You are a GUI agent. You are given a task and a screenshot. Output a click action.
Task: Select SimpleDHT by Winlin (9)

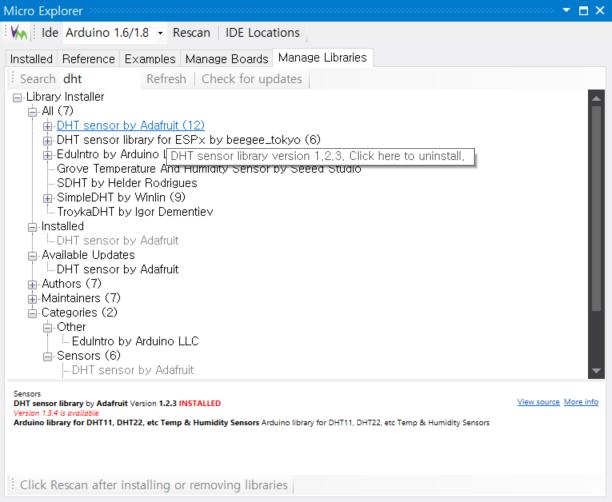(x=121, y=198)
